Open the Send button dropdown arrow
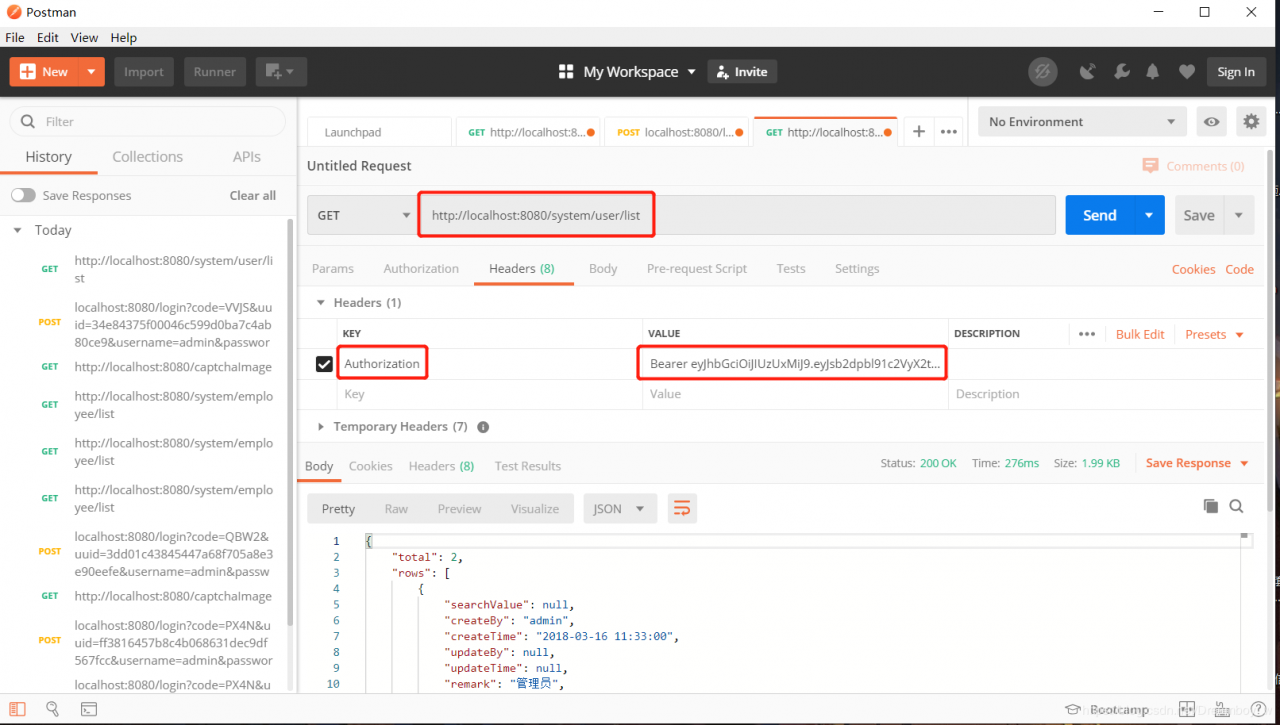The image size is (1280, 725). (x=1149, y=215)
